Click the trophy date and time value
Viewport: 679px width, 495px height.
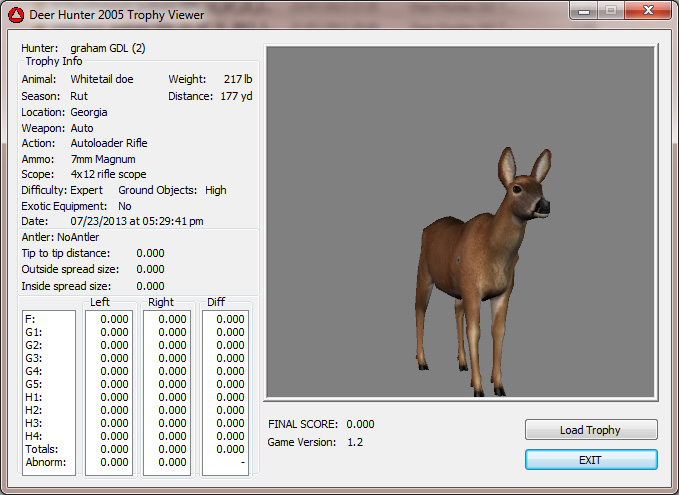click(x=137, y=221)
